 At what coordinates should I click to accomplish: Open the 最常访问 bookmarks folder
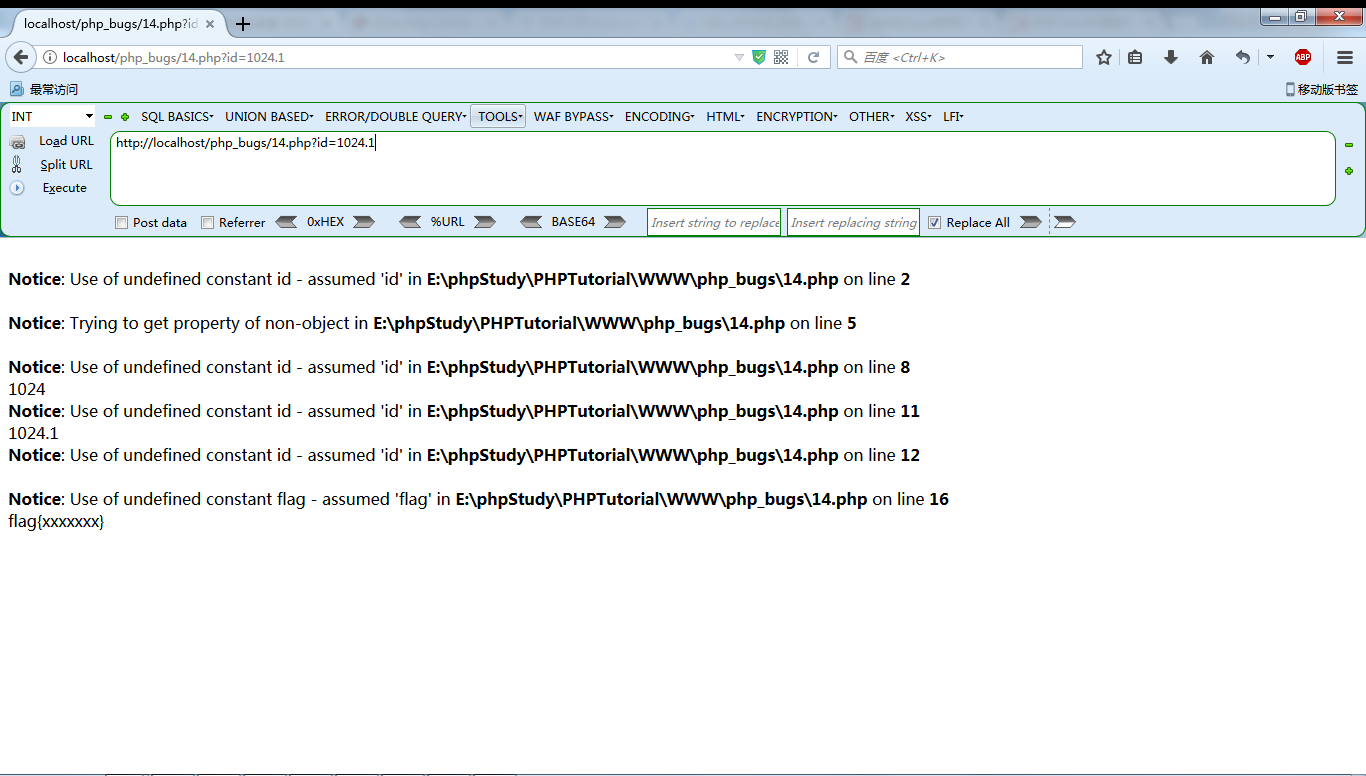click(x=45, y=89)
